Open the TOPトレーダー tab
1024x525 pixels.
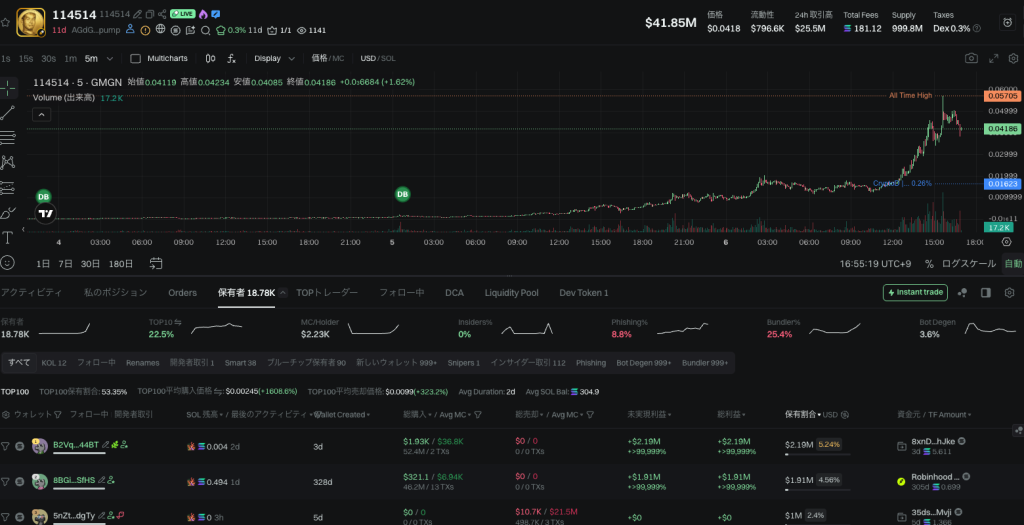327,293
